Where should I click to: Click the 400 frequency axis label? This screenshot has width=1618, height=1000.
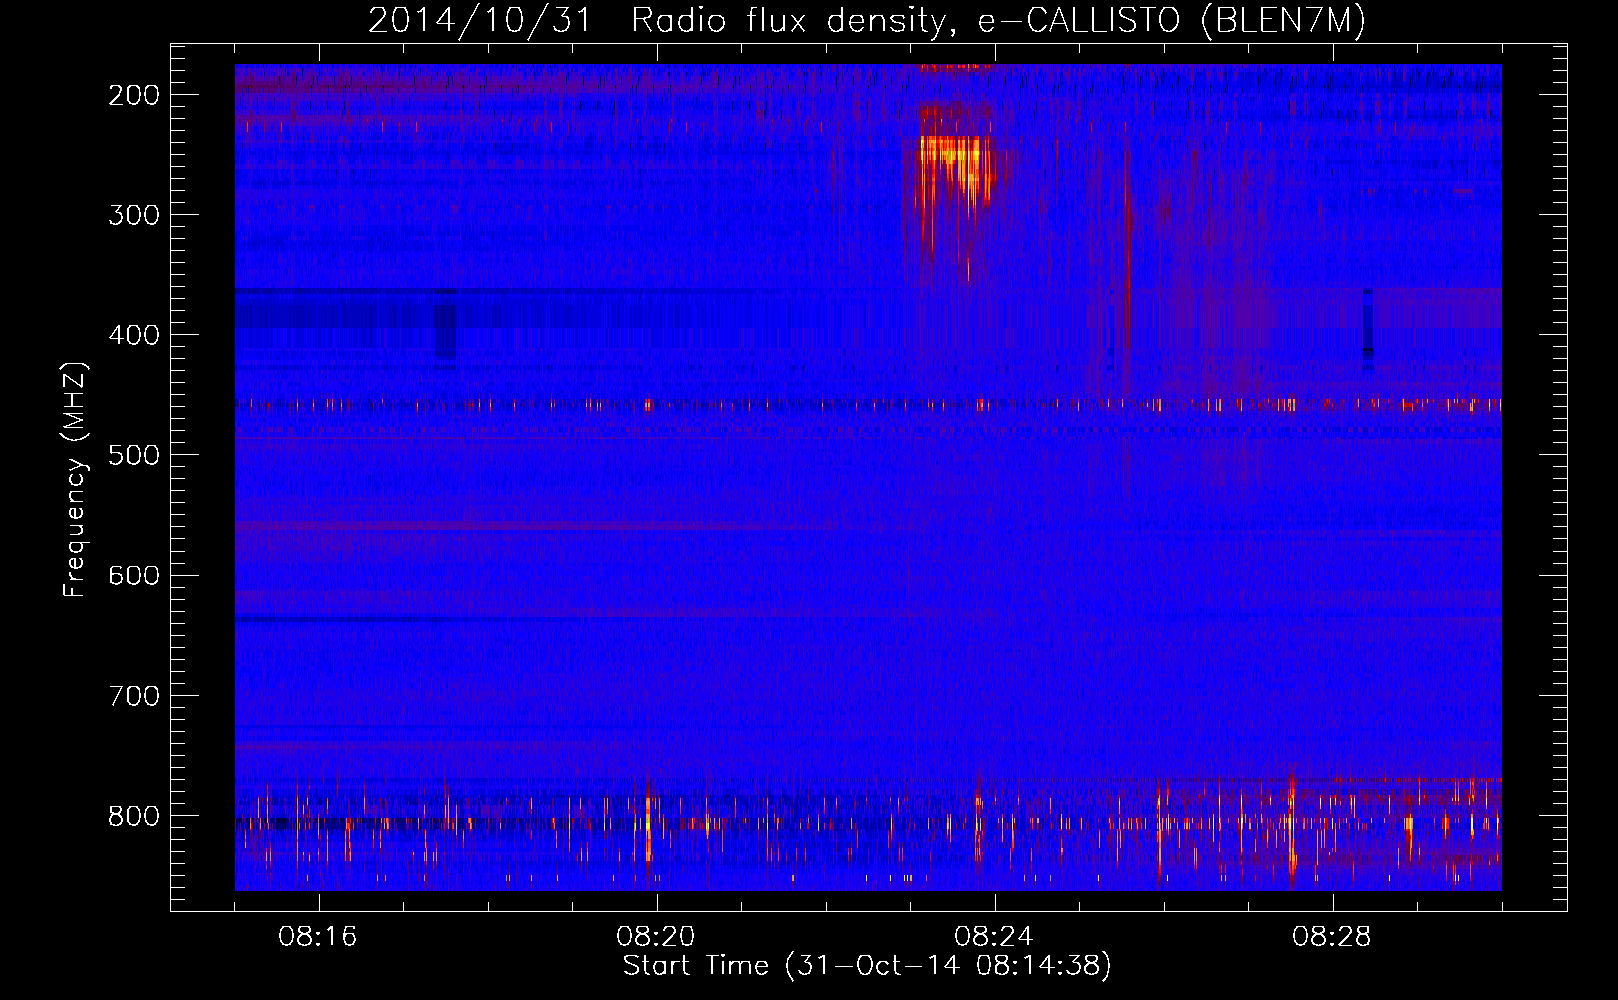(134, 335)
